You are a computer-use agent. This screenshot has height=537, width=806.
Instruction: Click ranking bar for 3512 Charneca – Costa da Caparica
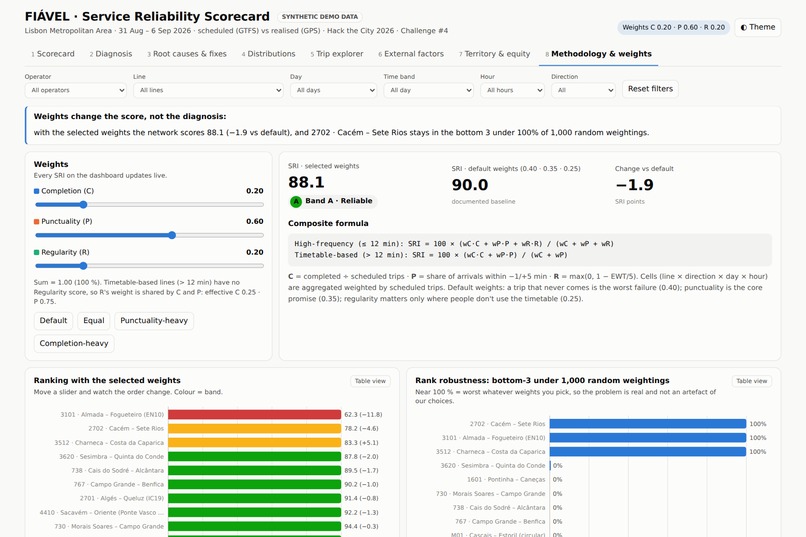(x=254, y=442)
